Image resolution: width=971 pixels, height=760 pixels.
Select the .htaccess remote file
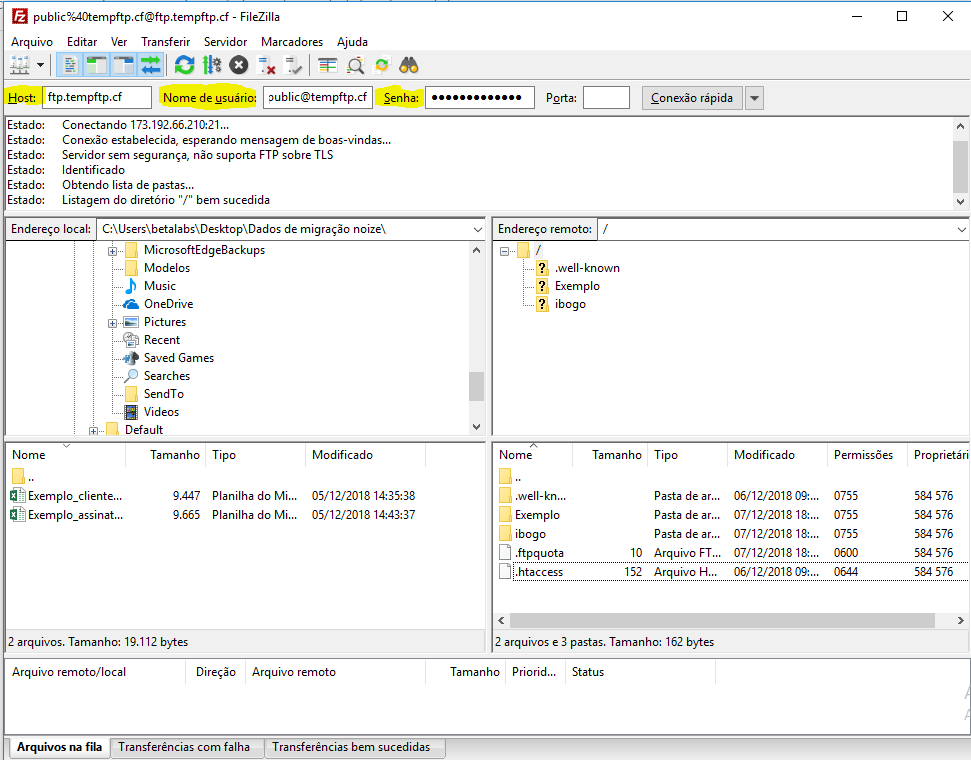point(540,572)
